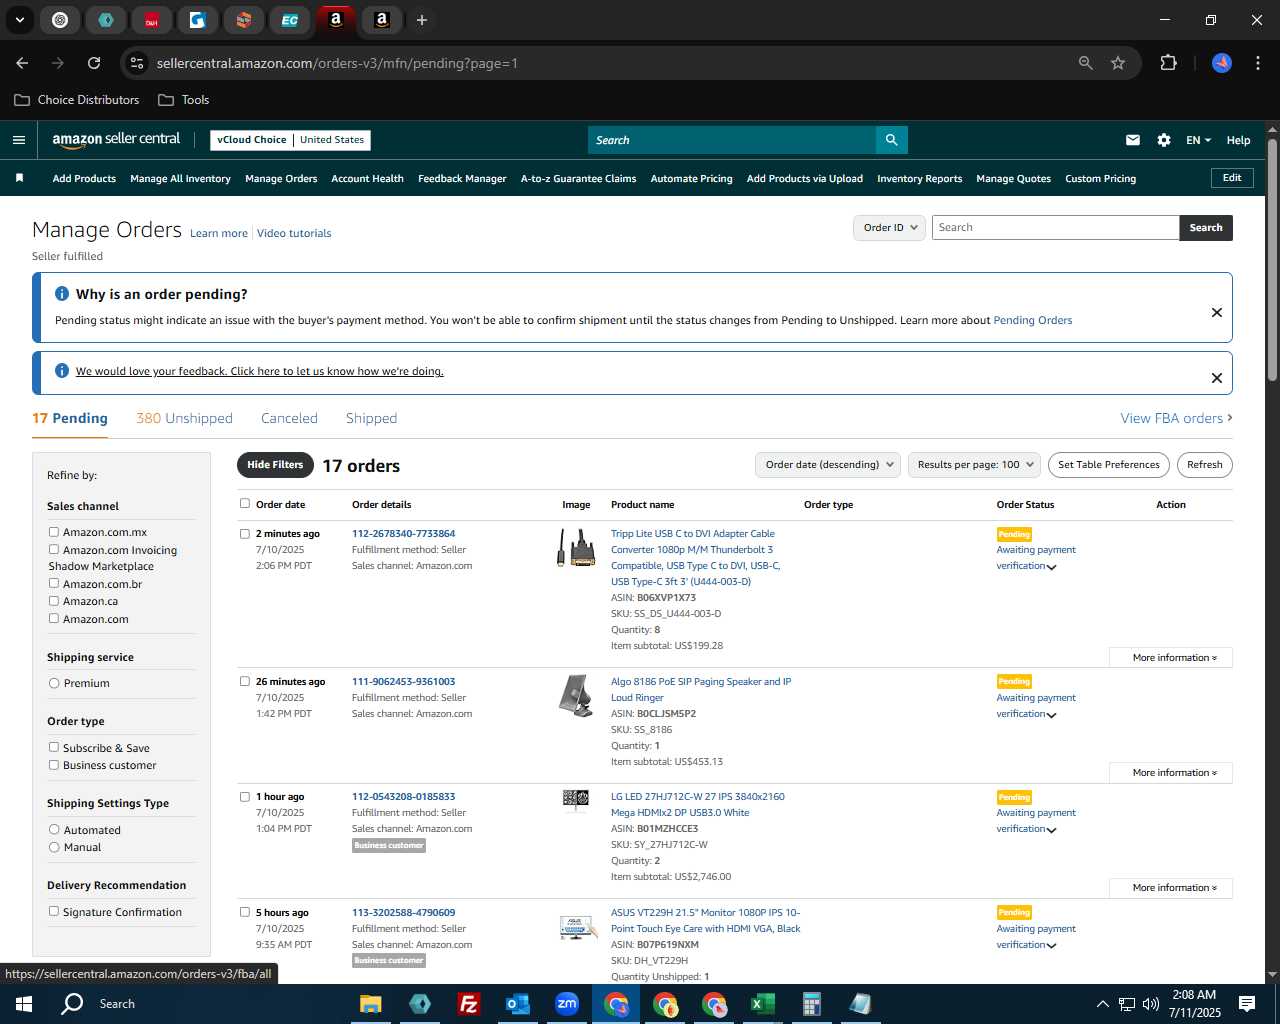Open order 112-0543208-0185833 link
The image size is (1280, 1024).
pos(403,797)
